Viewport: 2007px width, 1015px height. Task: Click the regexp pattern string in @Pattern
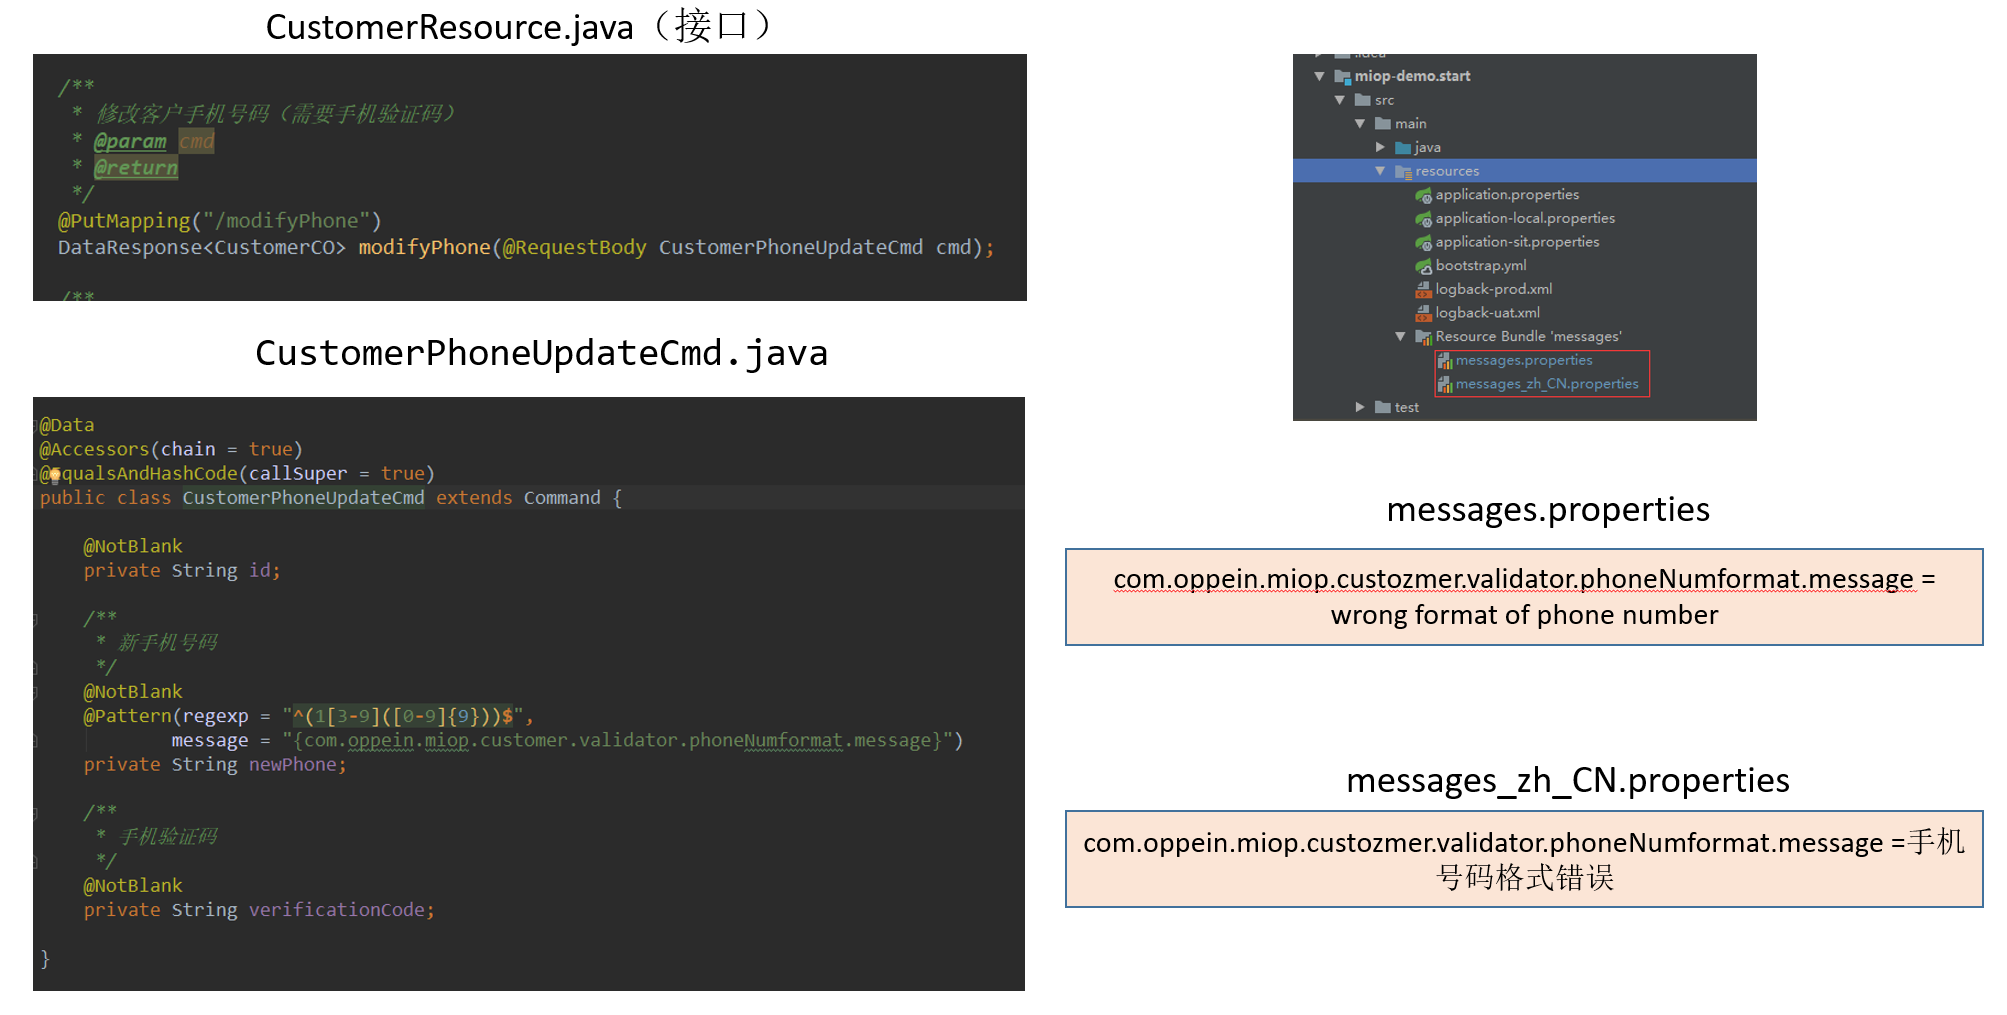(403, 716)
